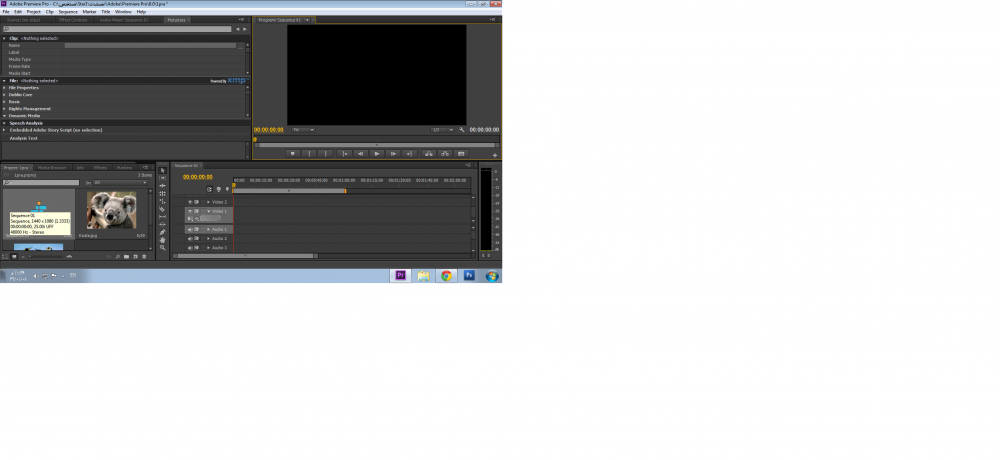Open the Program Monitor settings wrench

click(461, 130)
